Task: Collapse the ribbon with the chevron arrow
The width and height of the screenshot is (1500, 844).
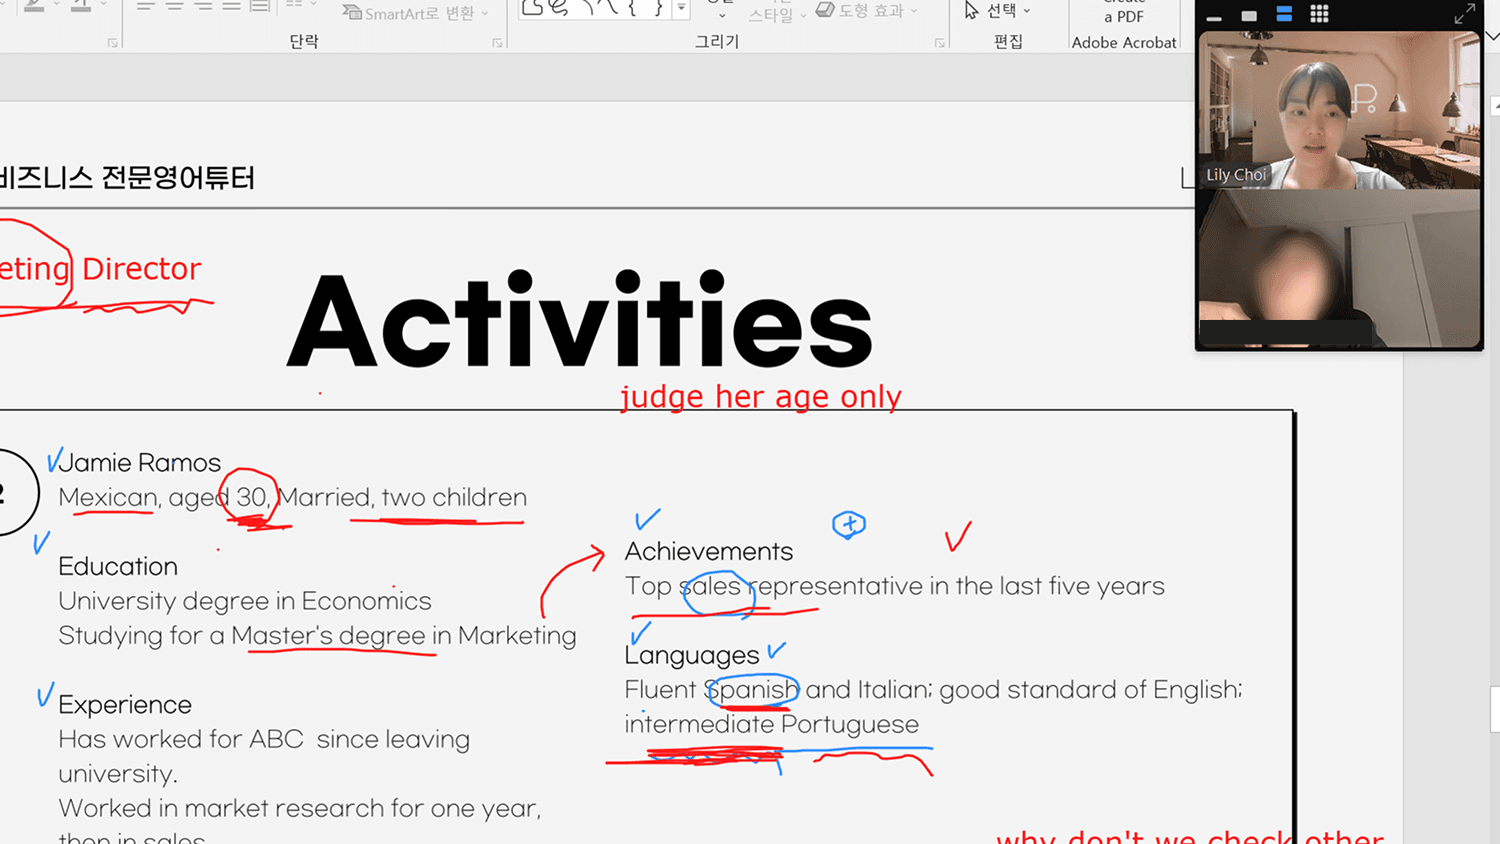Action: tap(1491, 36)
